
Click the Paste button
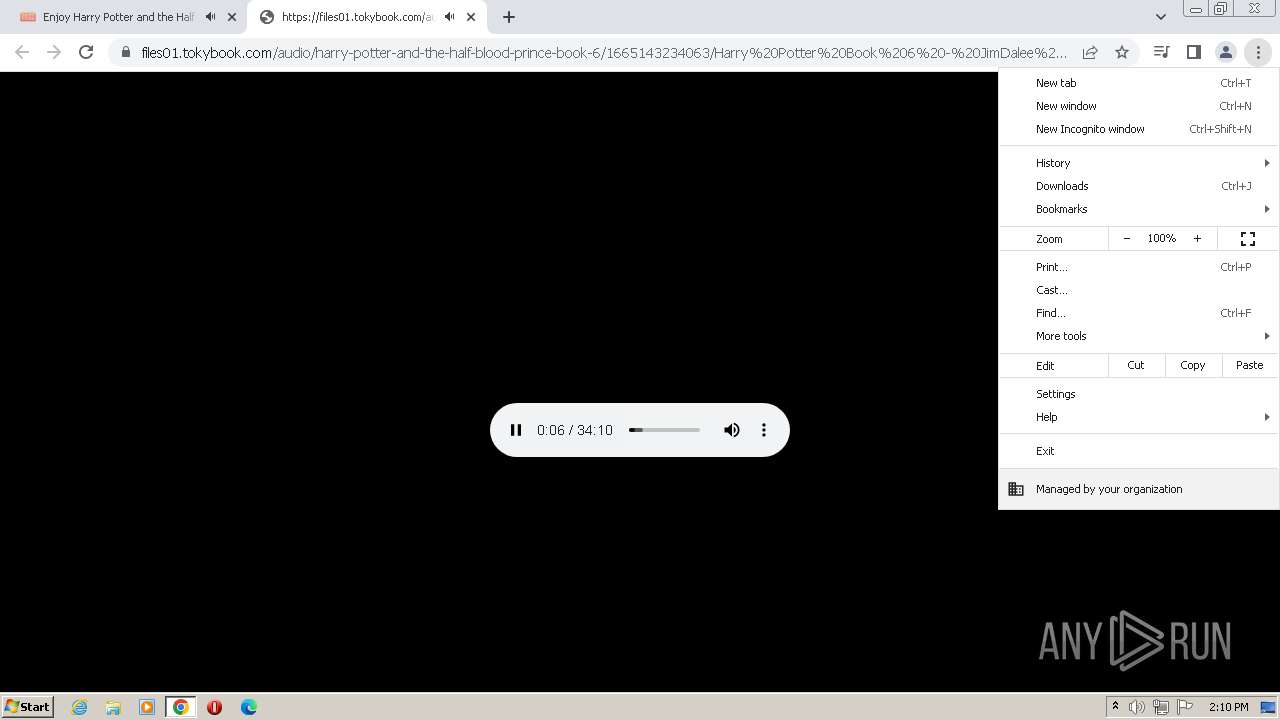pyautogui.click(x=1250, y=365)
